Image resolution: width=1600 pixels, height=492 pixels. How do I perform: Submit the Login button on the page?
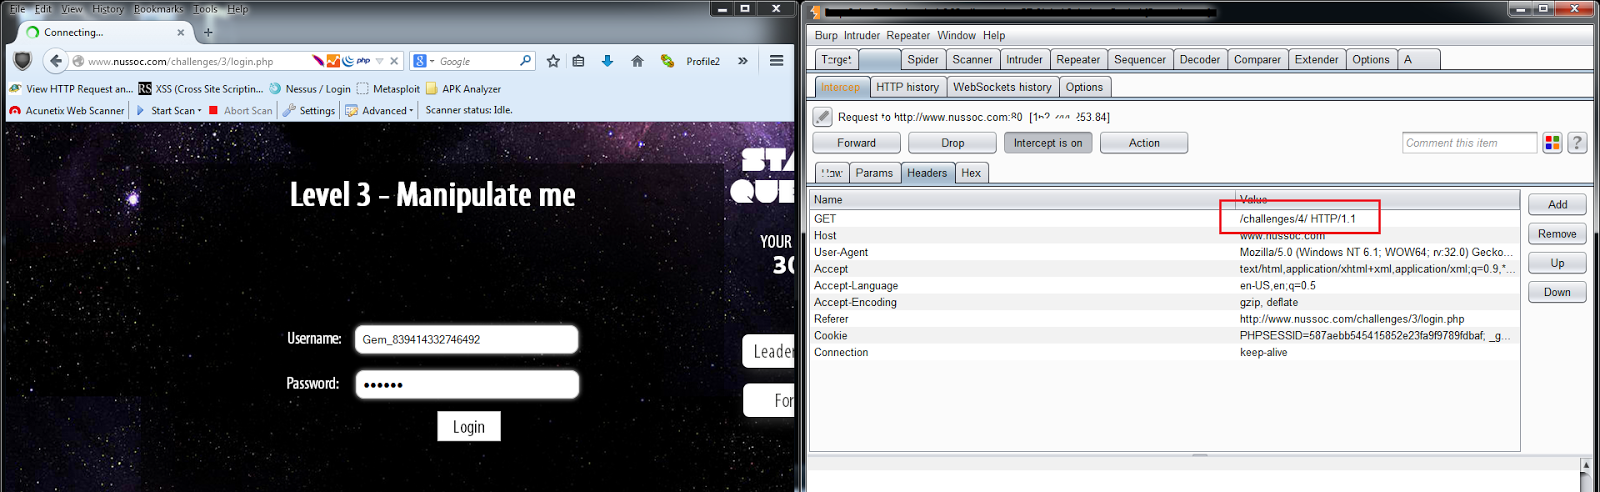point(468,426)
